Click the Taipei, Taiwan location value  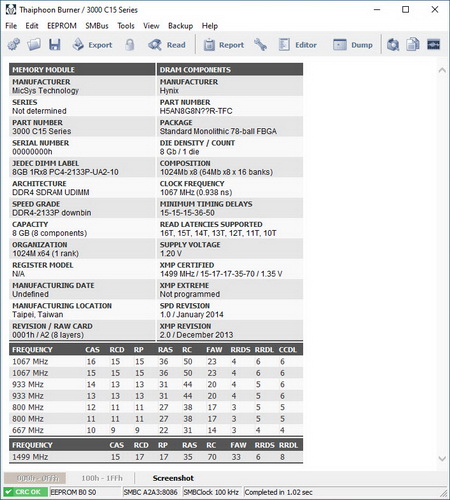pyautogui.click(x=38, y=314)
